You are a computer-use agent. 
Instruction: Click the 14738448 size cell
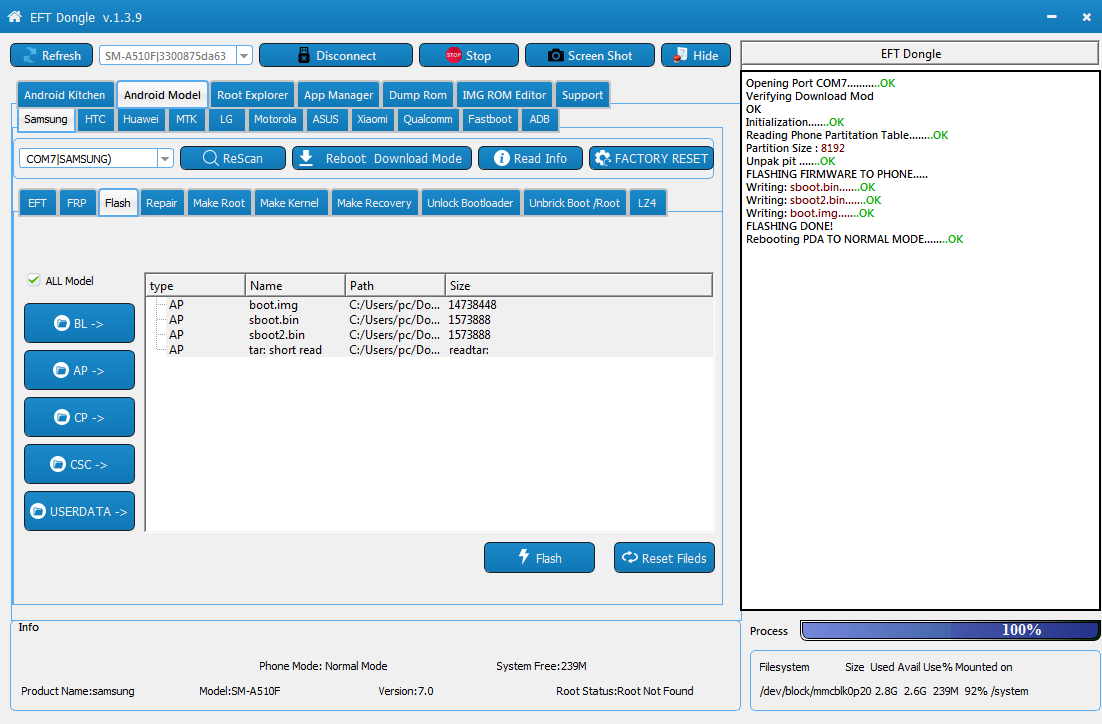click(x=472, y=305)
